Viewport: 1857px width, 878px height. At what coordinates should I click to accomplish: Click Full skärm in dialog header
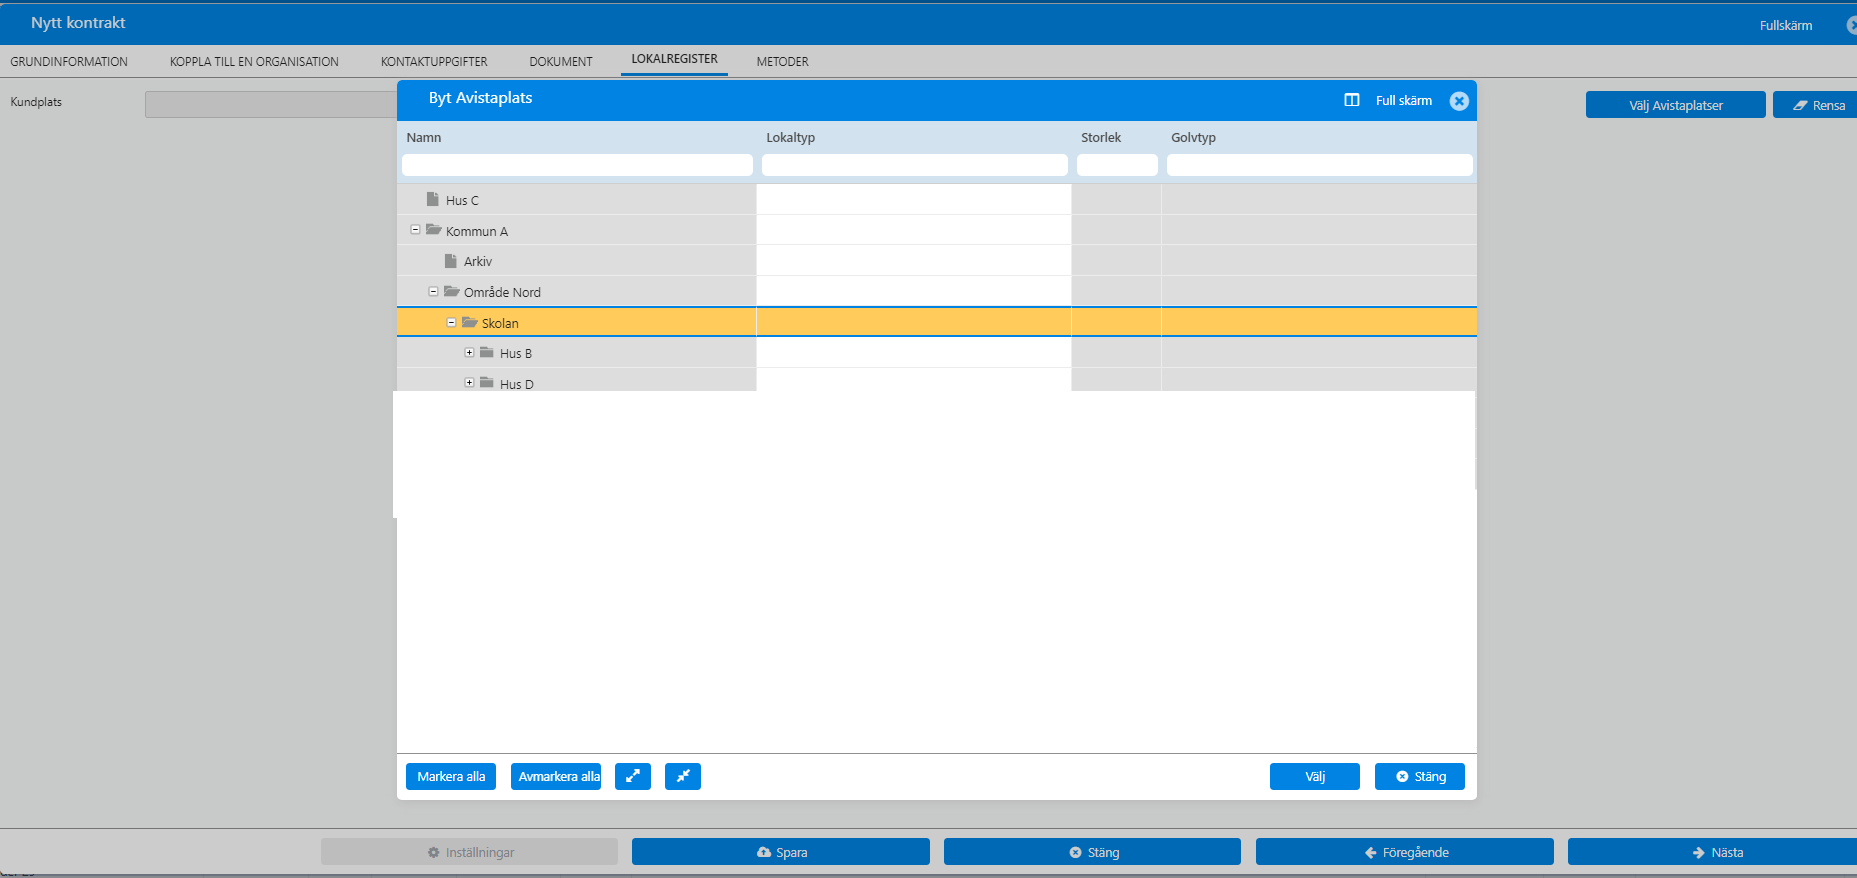click(1404, 100)
